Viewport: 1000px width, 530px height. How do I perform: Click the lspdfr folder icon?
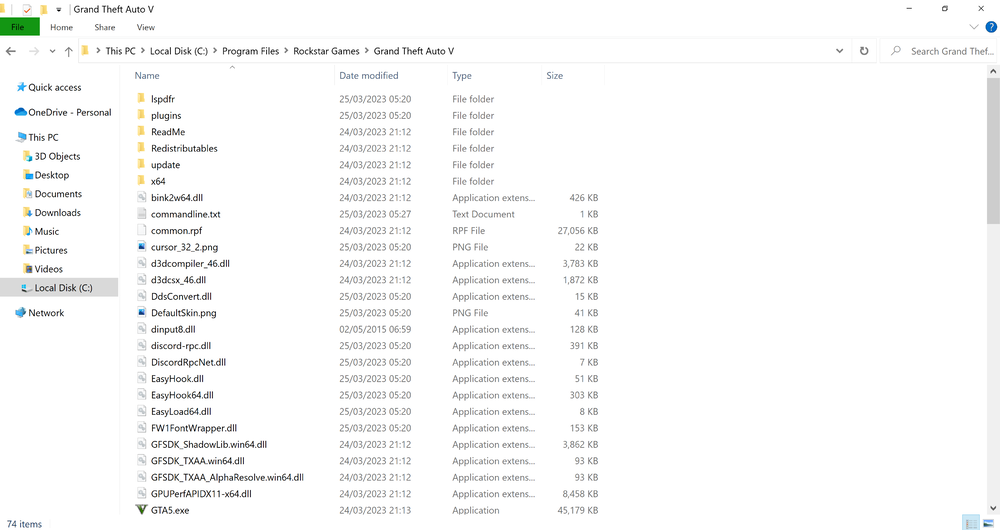(142, 98)
